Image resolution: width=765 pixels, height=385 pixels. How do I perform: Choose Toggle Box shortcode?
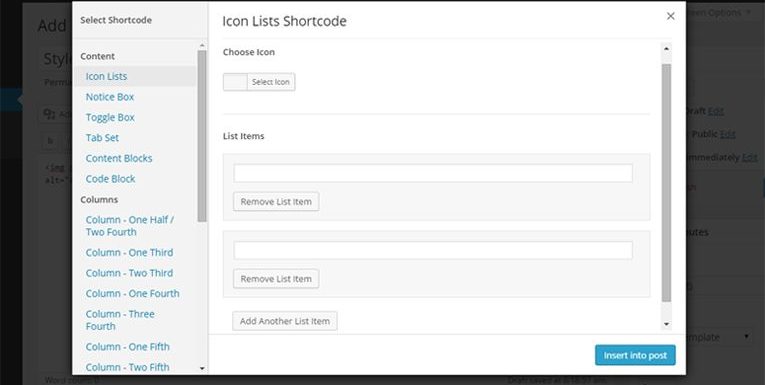110,117
